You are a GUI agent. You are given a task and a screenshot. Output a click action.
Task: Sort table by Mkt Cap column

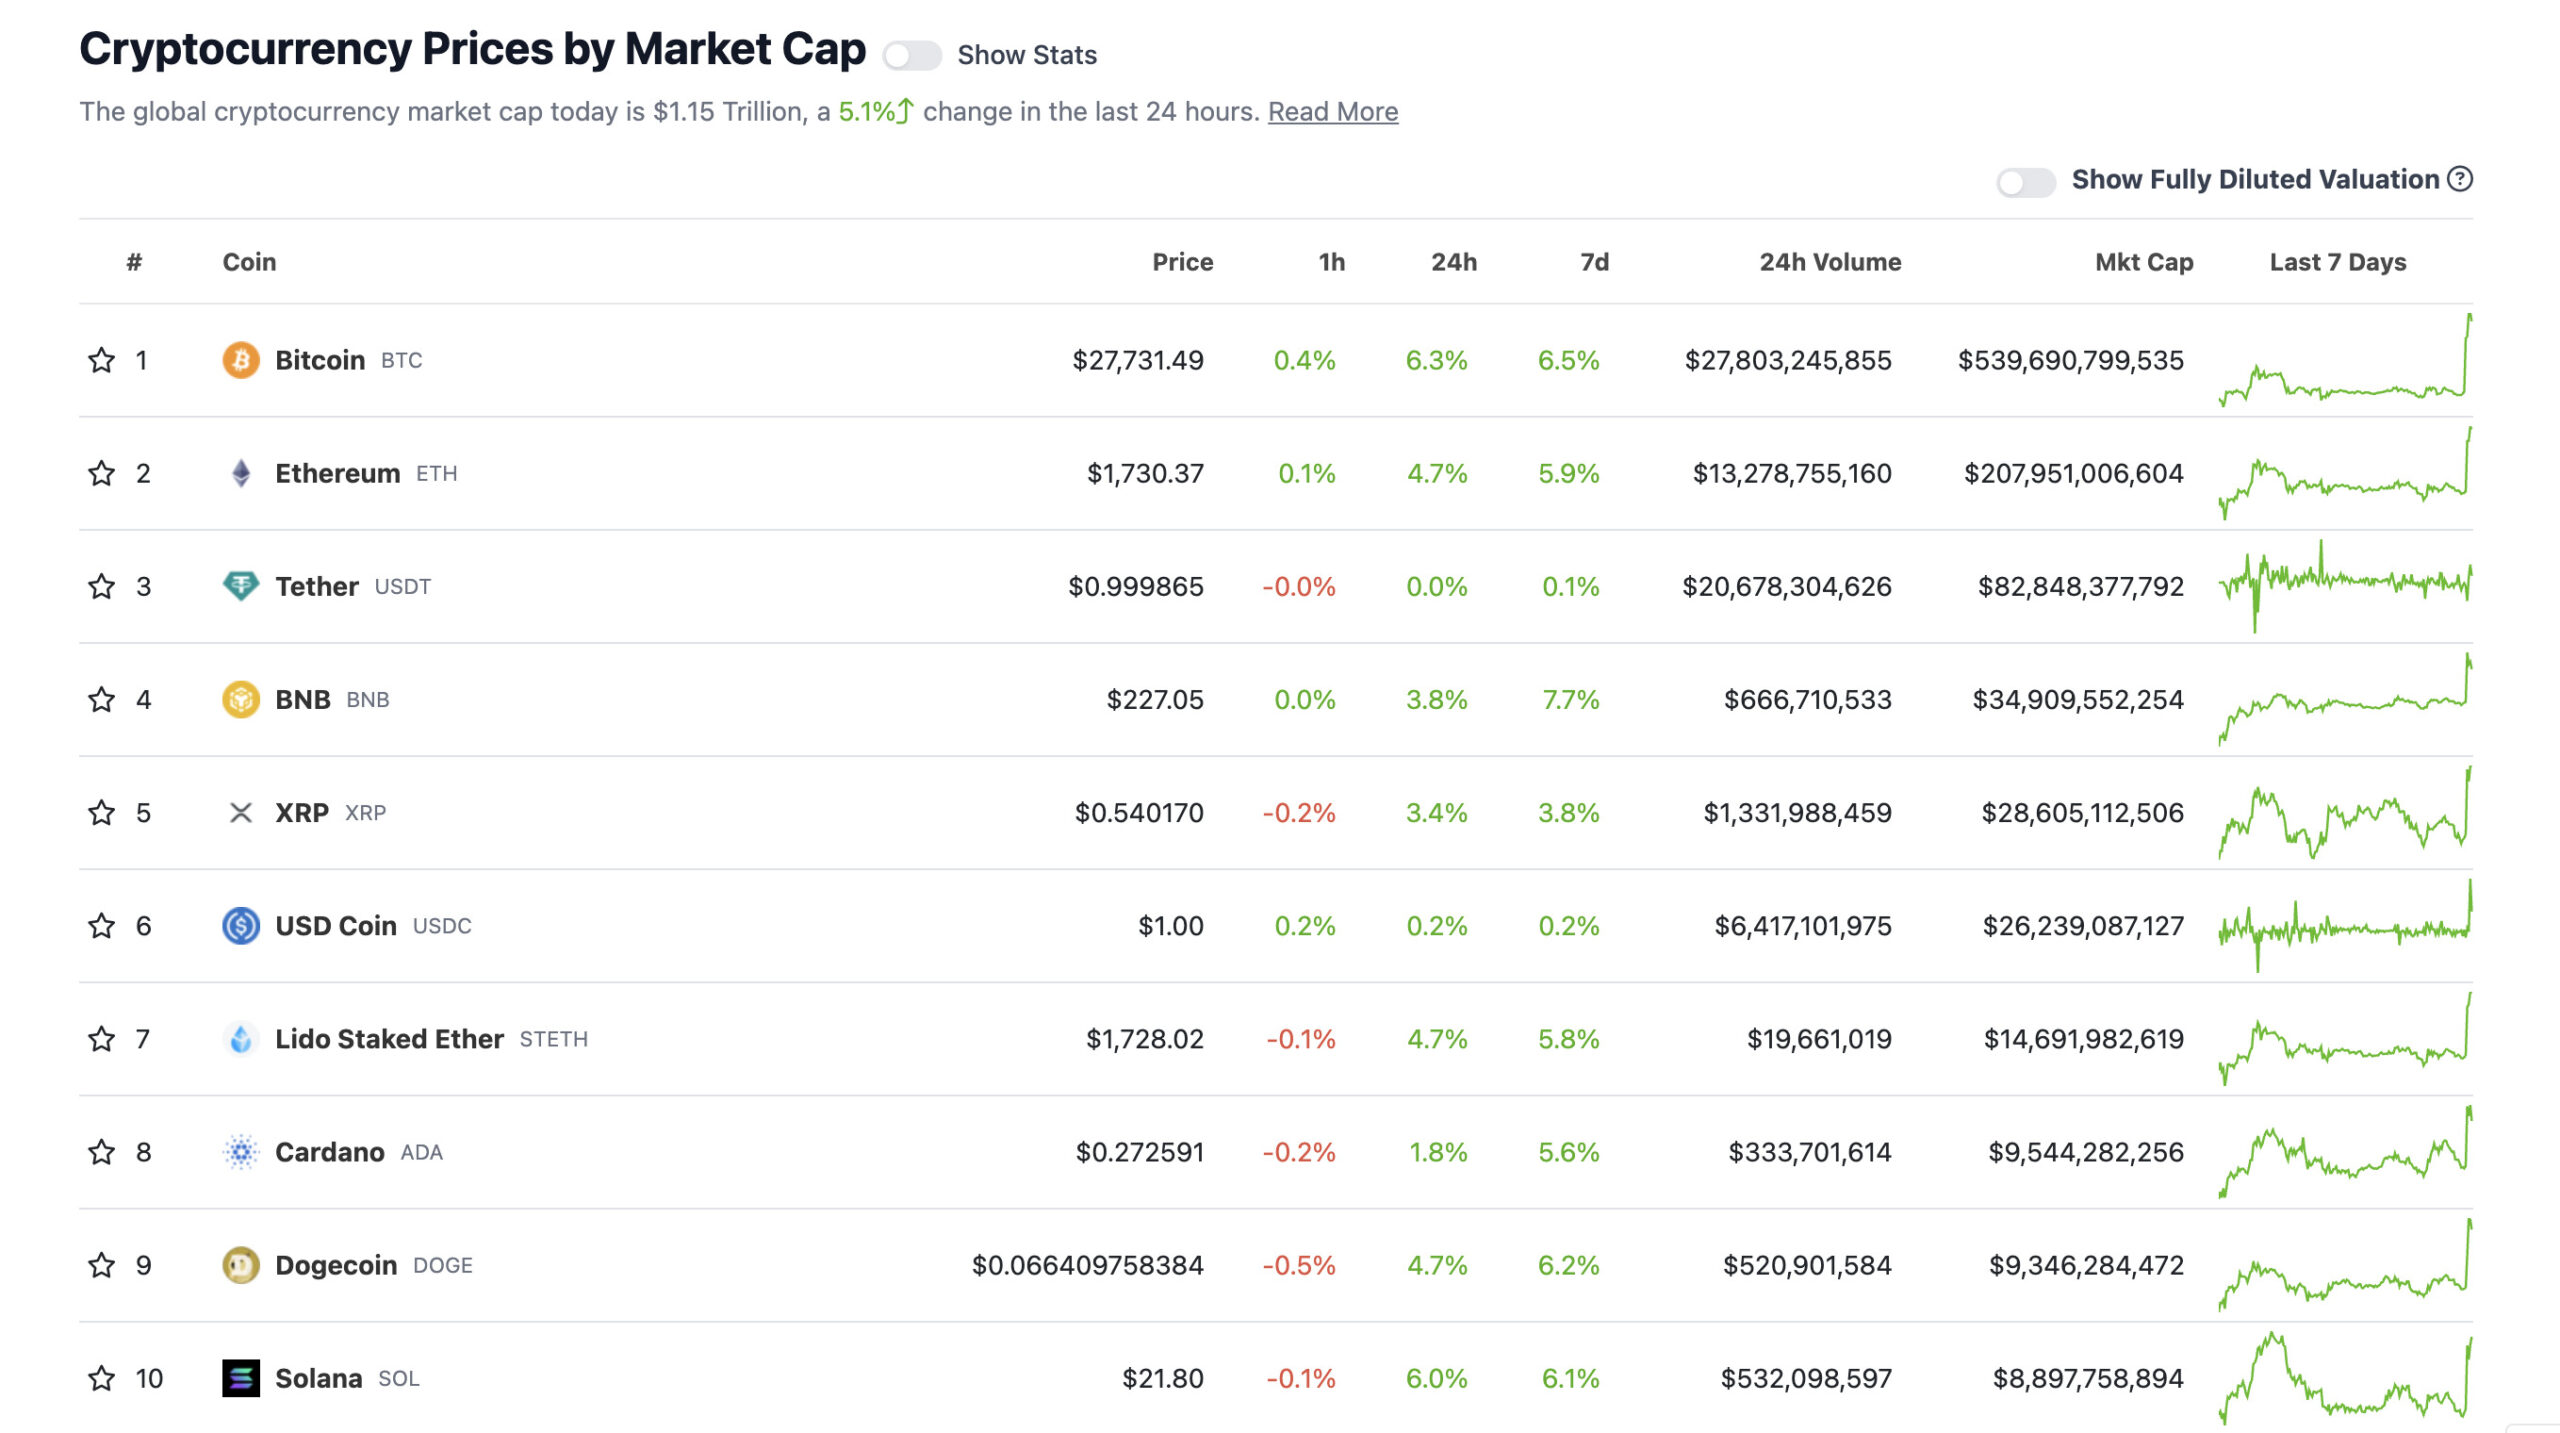2144,262
